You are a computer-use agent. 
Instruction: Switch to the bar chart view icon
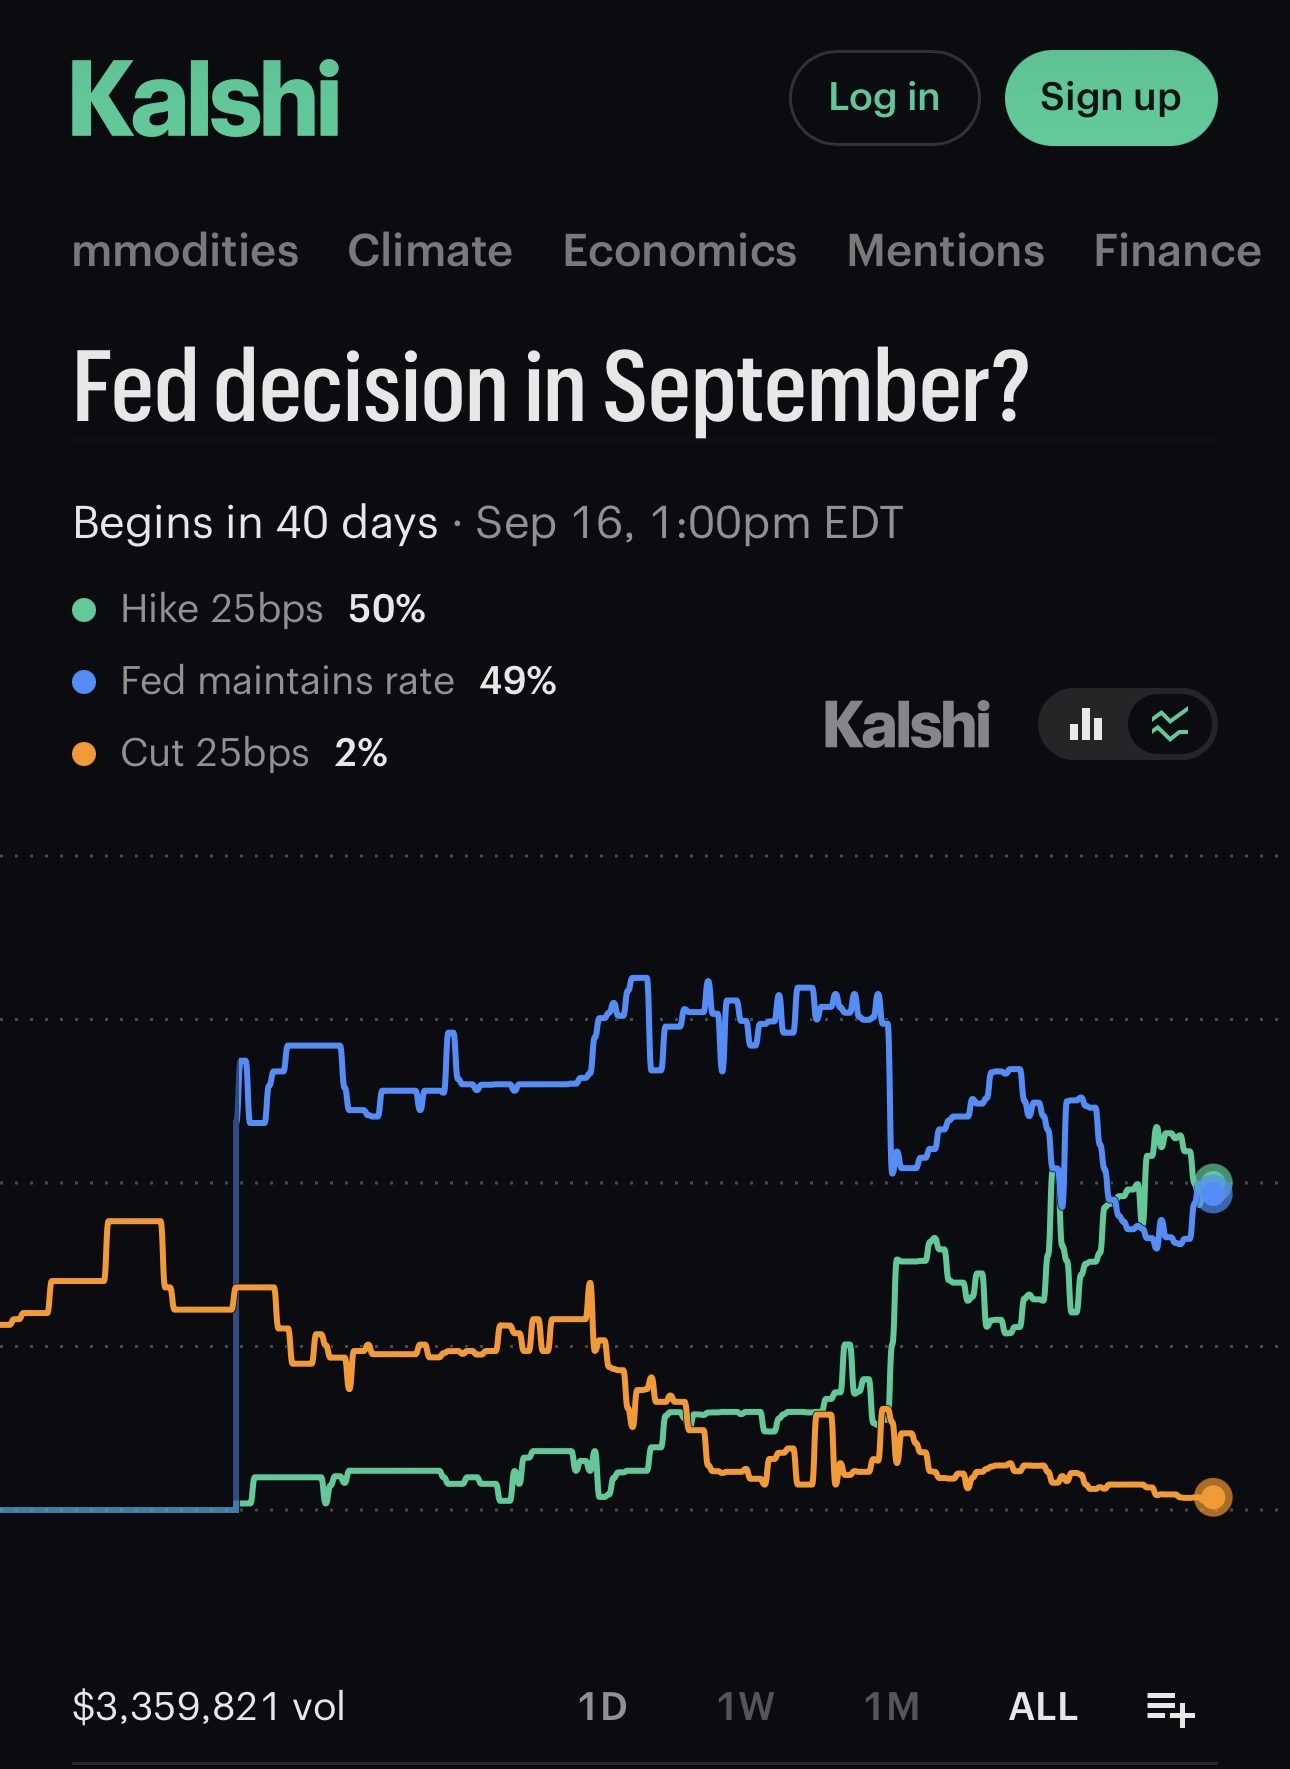(x=1086, y=724)
